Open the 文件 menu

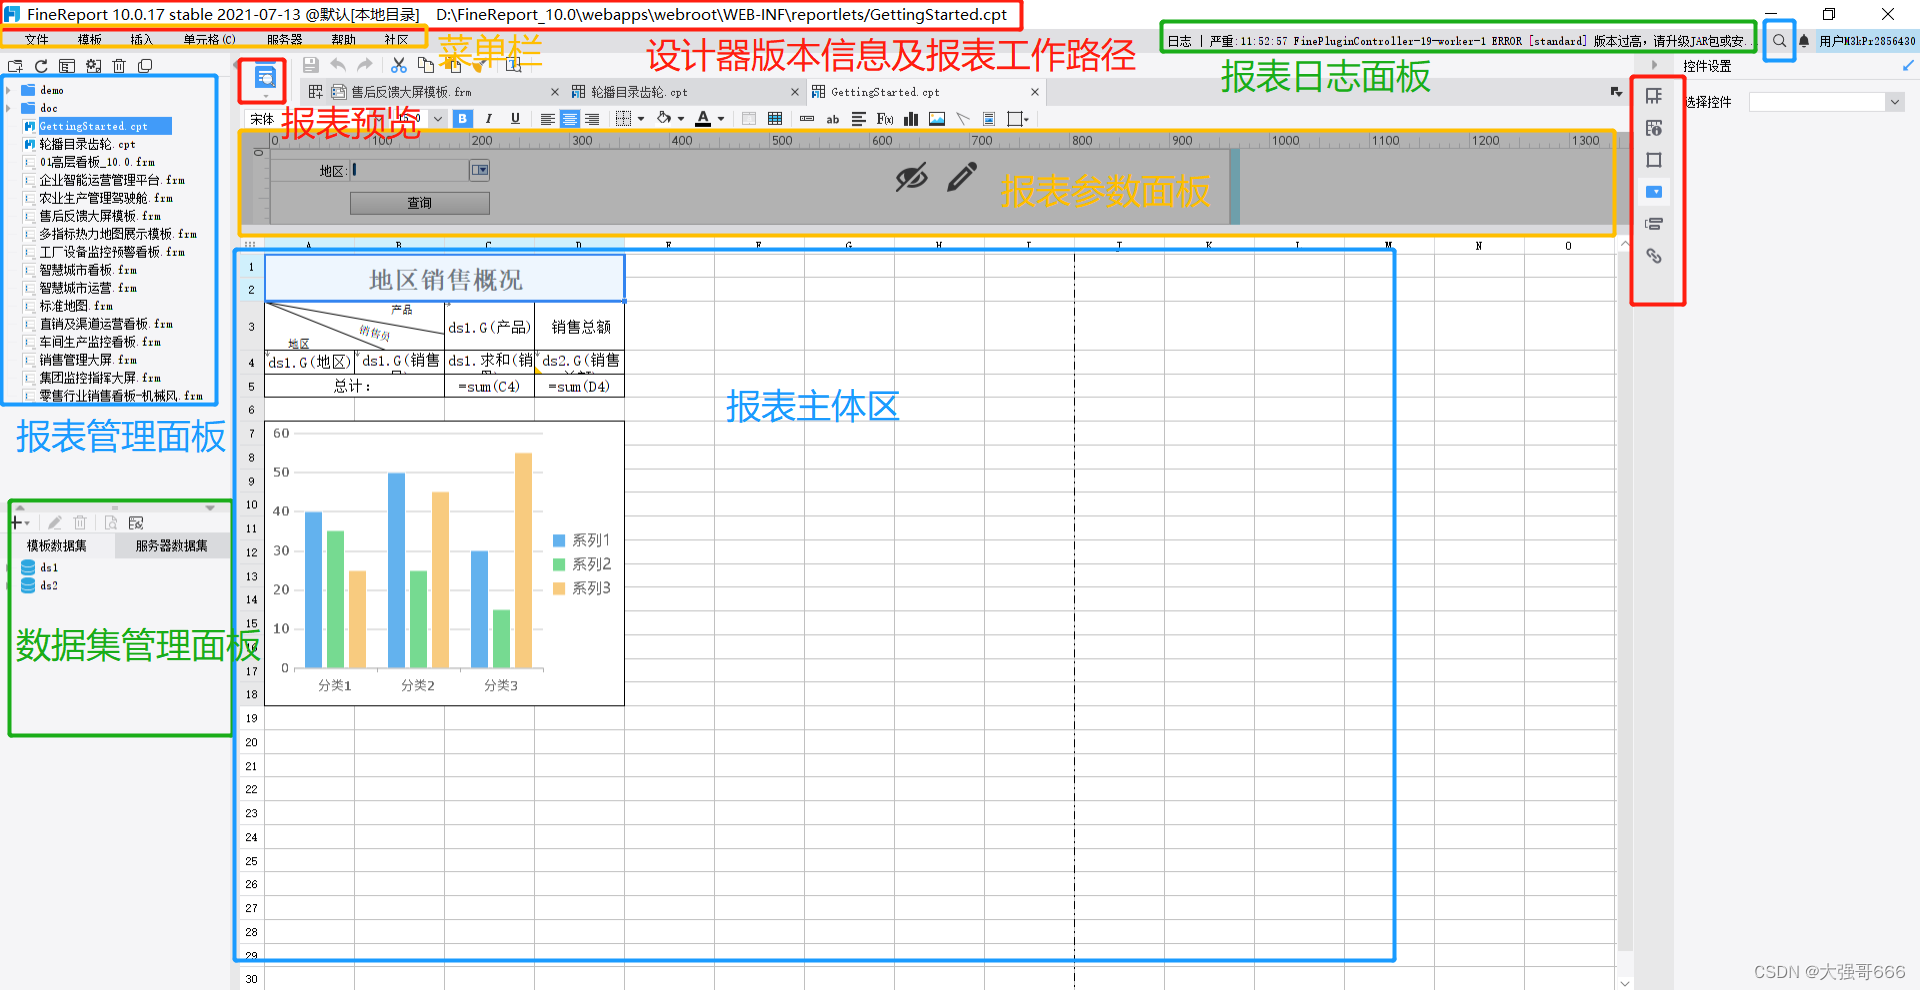coord(37,40)
